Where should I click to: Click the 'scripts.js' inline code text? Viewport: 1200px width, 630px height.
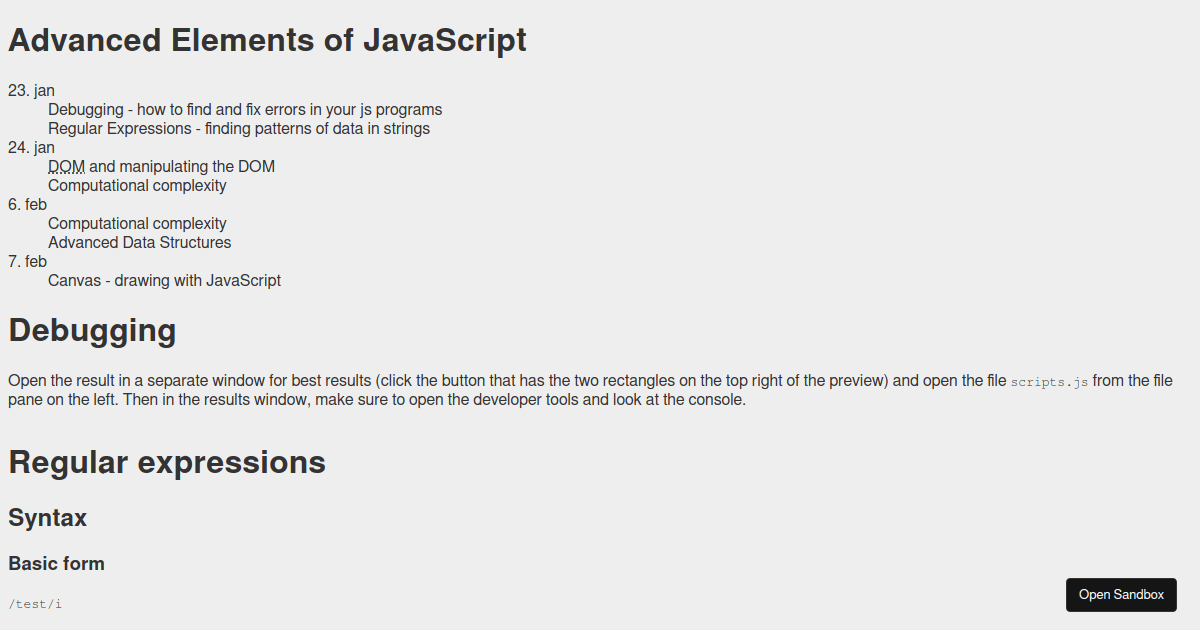1049,382
